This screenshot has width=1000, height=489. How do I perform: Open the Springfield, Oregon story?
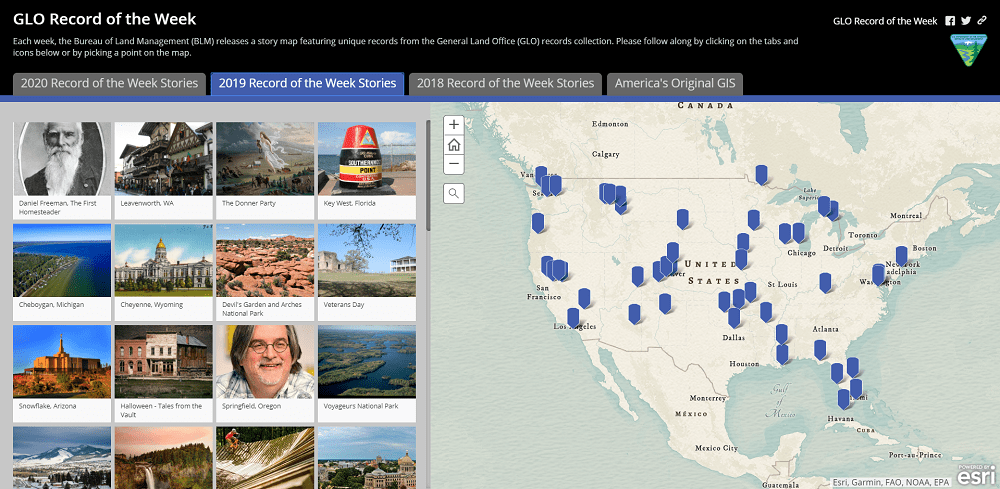265,374
